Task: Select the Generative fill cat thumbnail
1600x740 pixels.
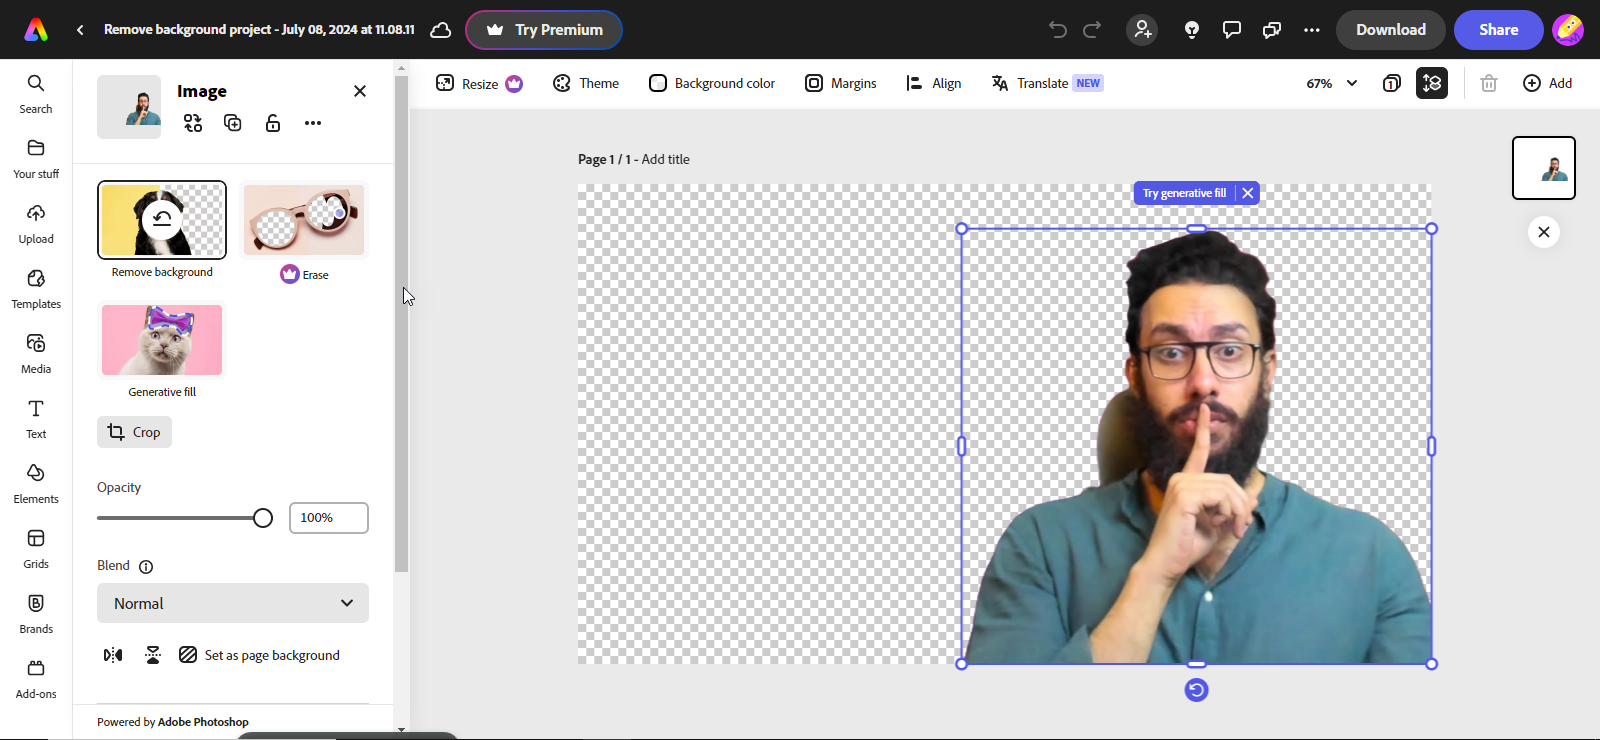Action: (x=162, y=340)
